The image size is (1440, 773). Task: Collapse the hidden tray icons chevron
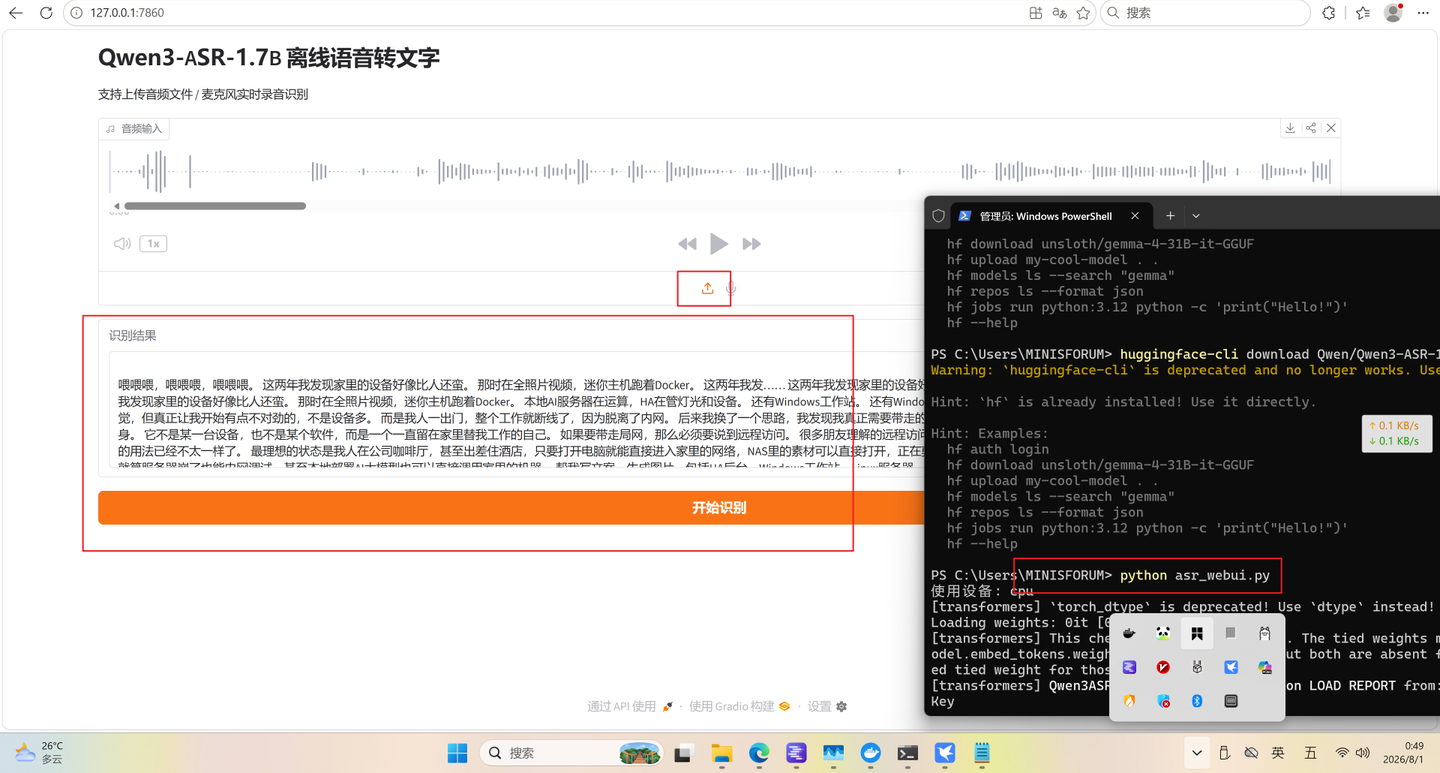tap(1197, 753)
